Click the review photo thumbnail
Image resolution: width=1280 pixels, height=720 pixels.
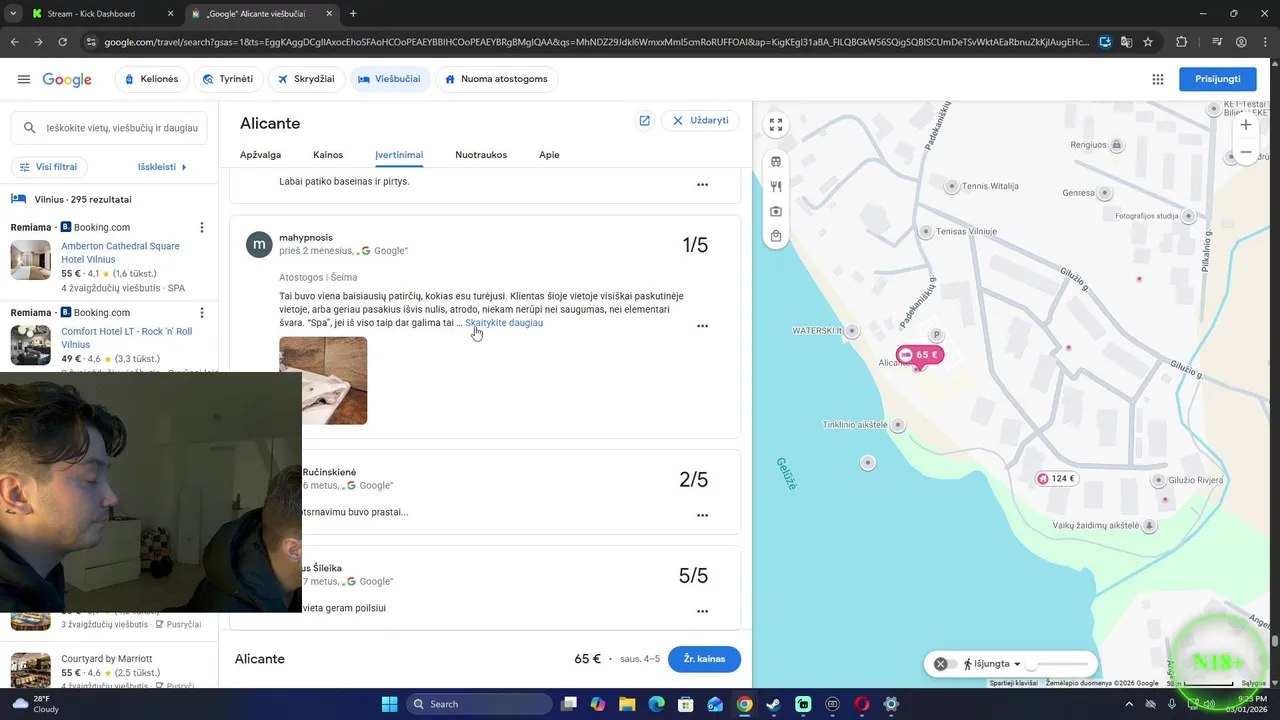pos(323,380)
